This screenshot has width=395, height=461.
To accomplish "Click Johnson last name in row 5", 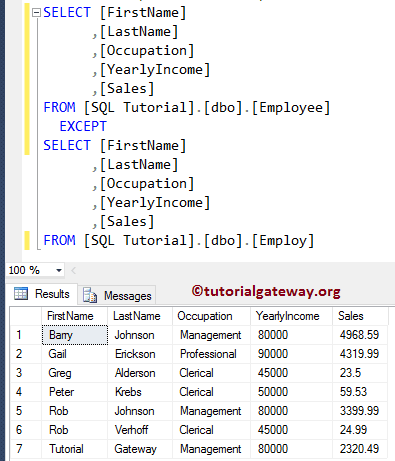I will click(140, 411).
